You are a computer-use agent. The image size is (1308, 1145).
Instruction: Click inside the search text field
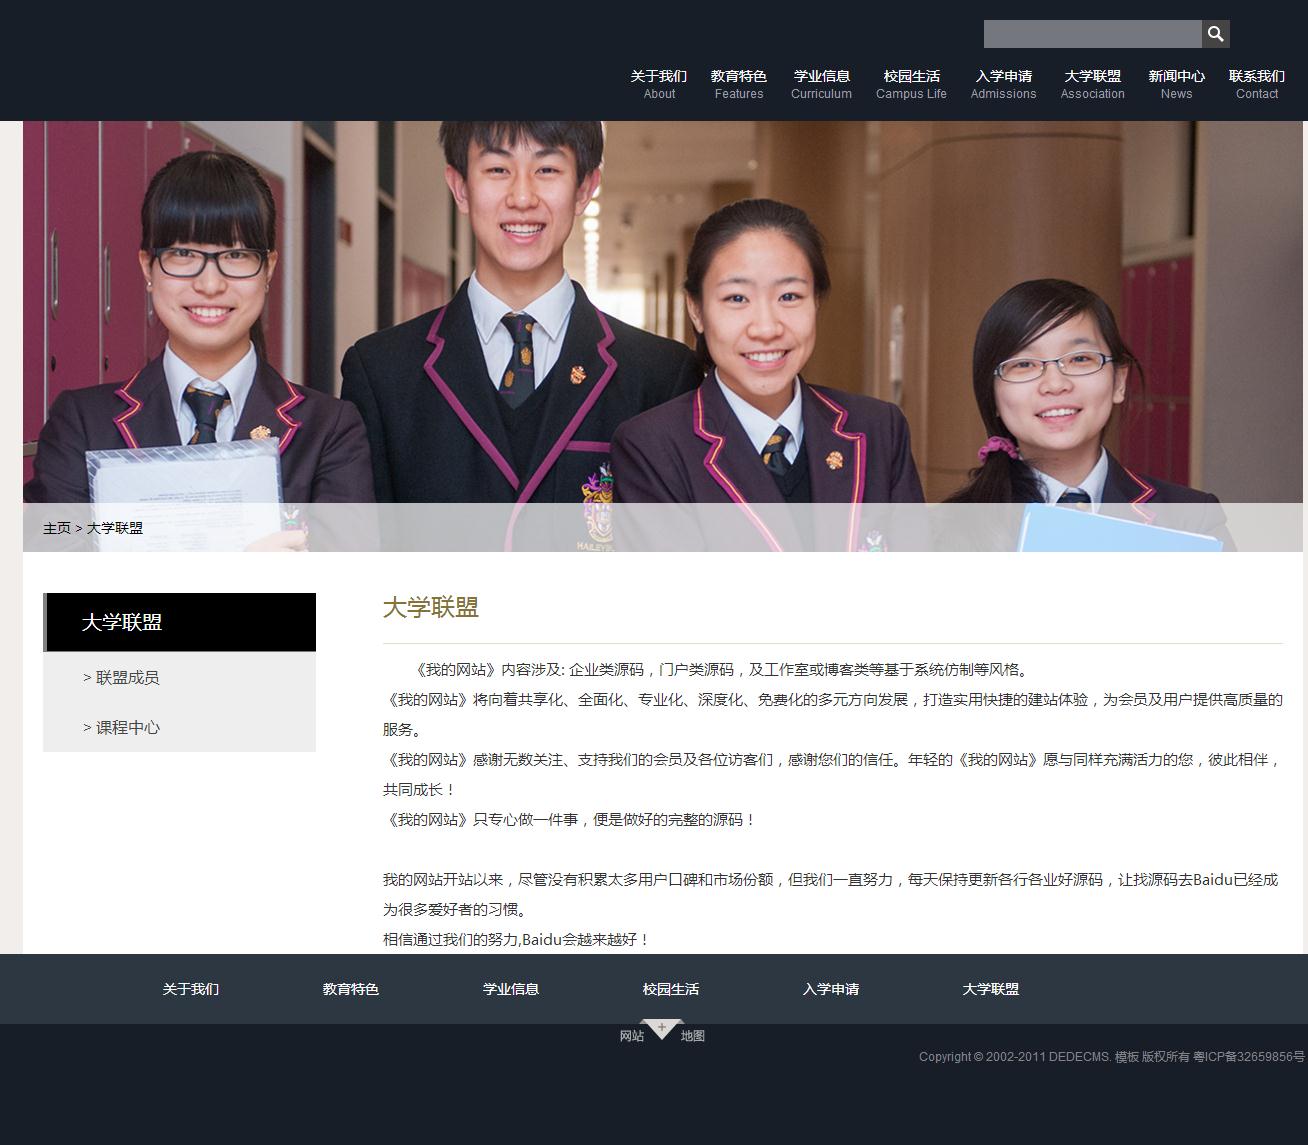(1092, 34)
